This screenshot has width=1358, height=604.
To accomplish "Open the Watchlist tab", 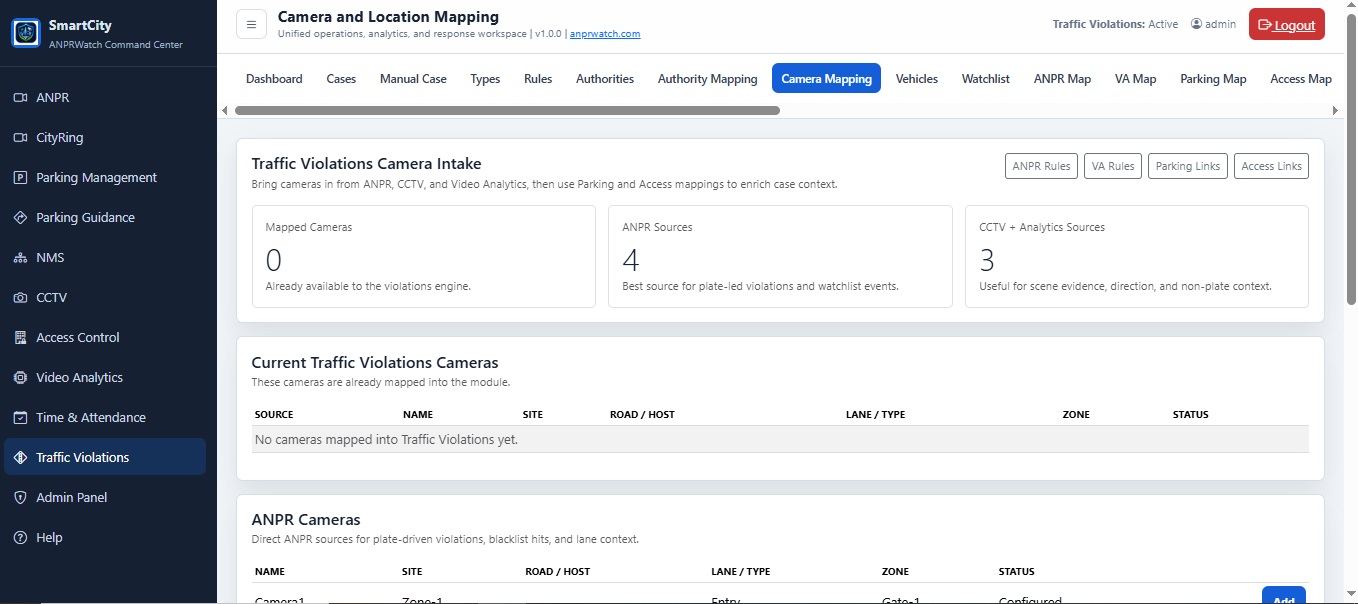I will click(x=986, y=79).
